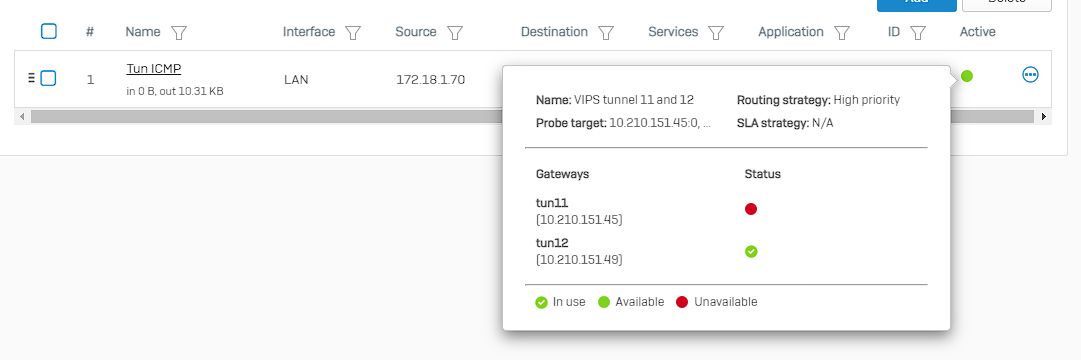Viewport: 1081px width, 360px height.
Task: Tick the select-all checkbox in header
Action: [48, 31]
